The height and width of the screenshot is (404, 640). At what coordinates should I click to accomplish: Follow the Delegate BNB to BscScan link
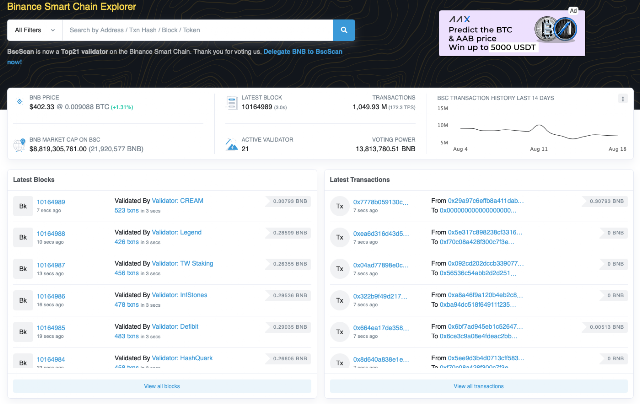303,52
